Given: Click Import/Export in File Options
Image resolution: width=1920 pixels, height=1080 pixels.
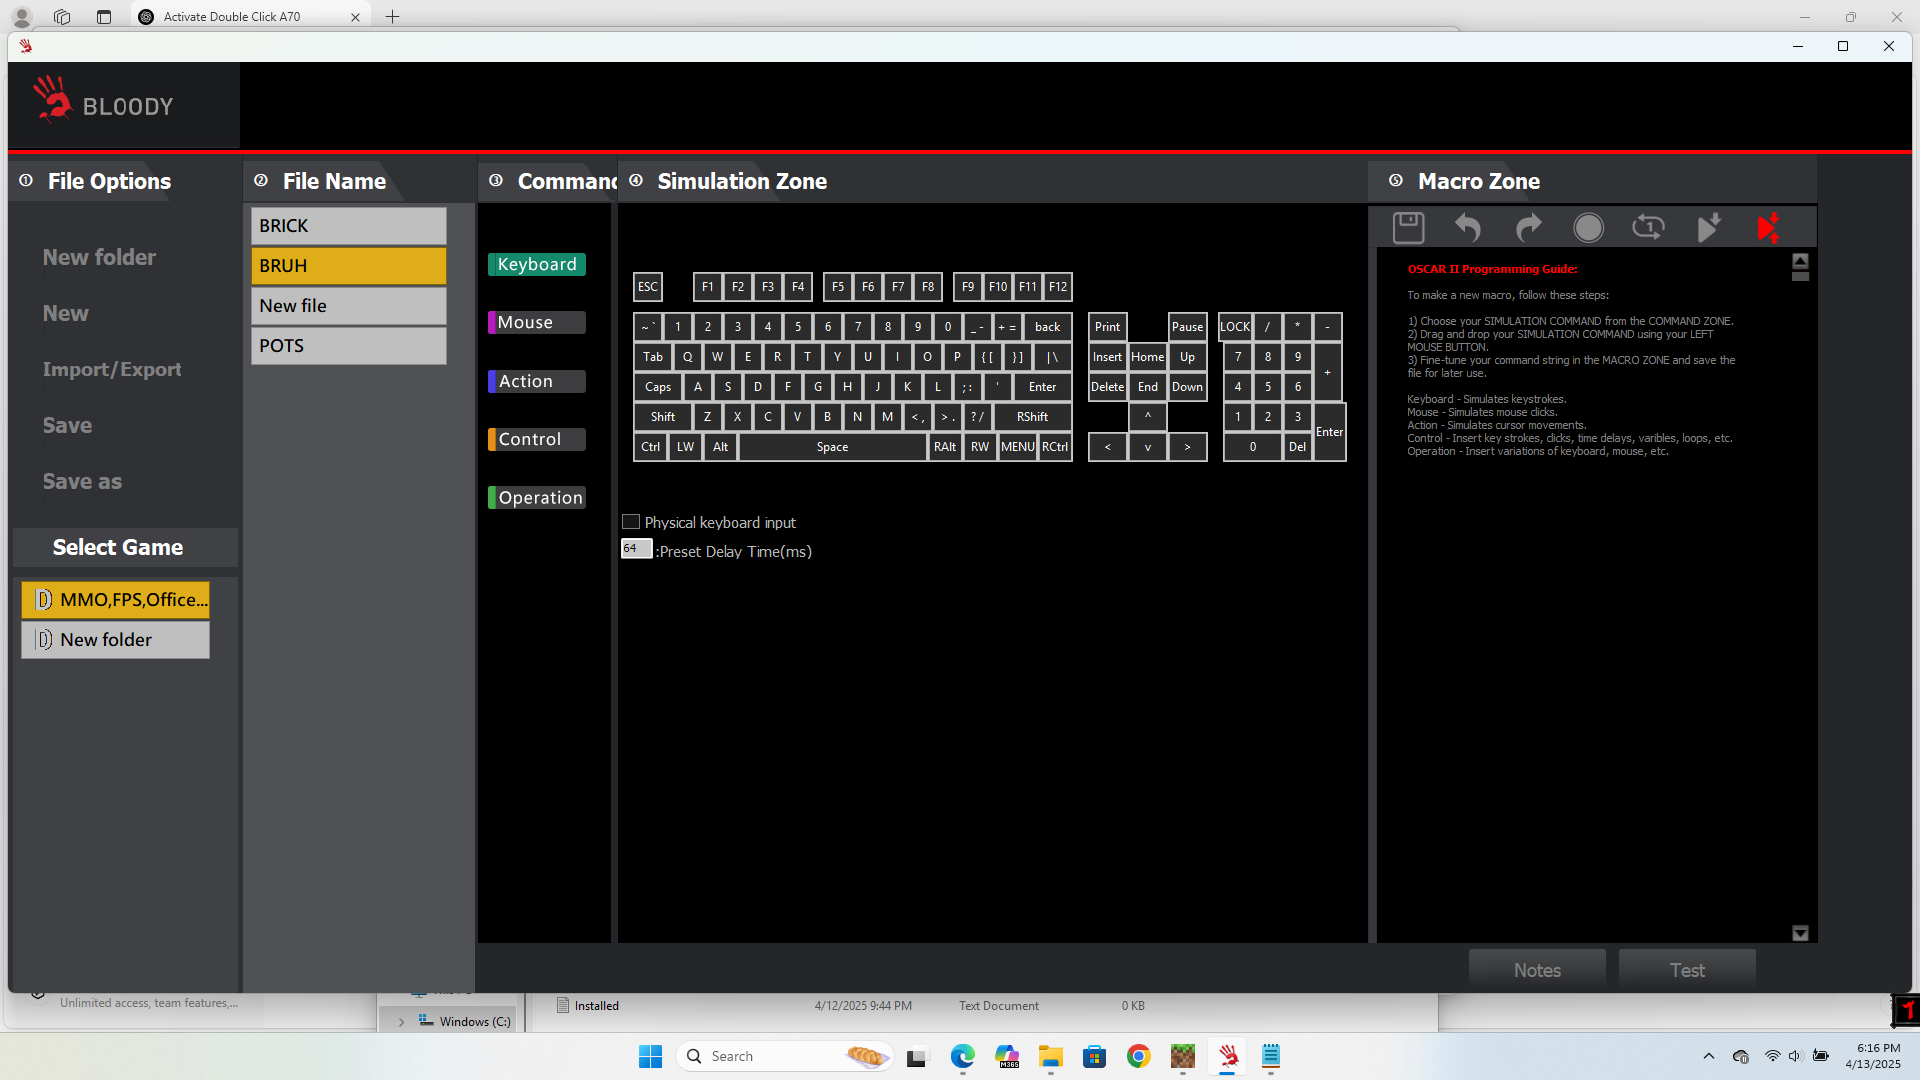Looking at the screenshot, I should tap(112, 370).
